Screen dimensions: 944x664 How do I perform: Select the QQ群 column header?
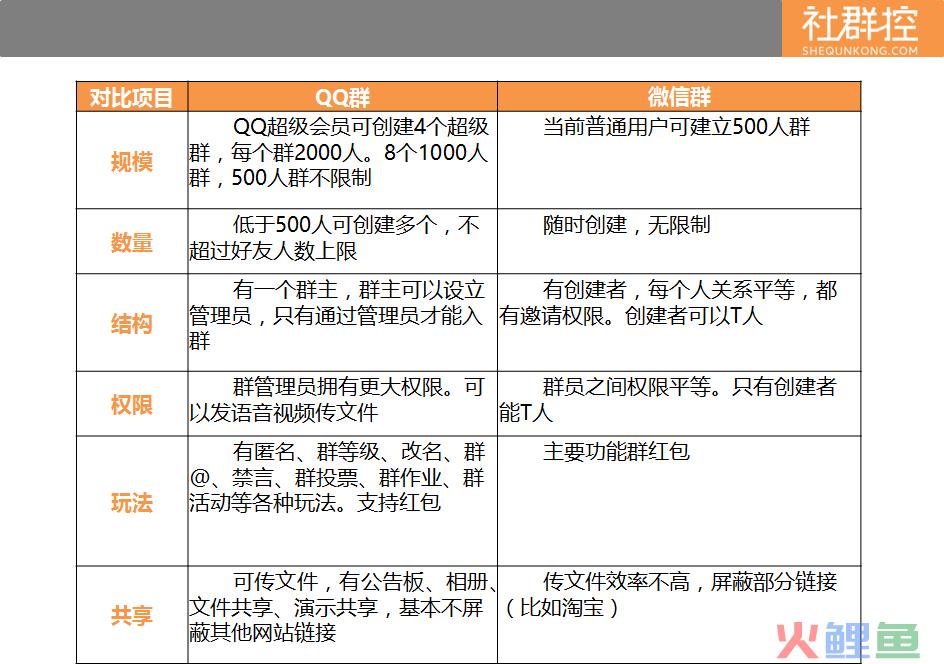pyautogui.click(x=343, y=97)
